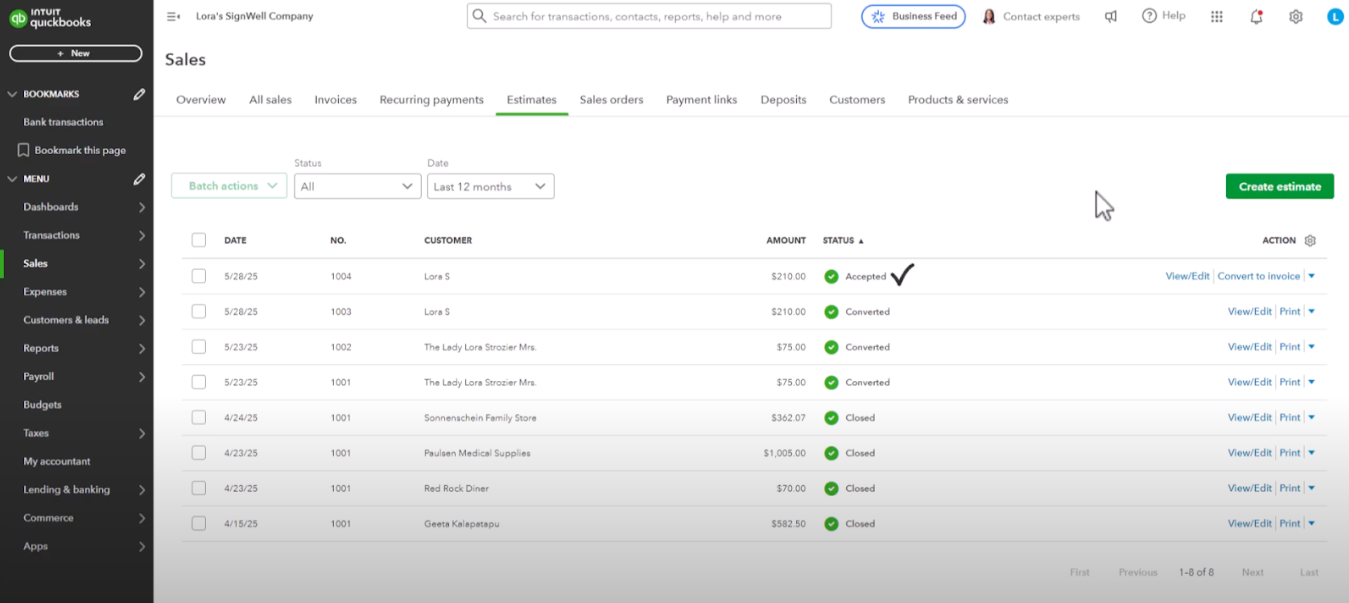This screenshot has height=603, width=1349.
Task: Collapse the left navigation menu
Action: [x=173, y=16]
